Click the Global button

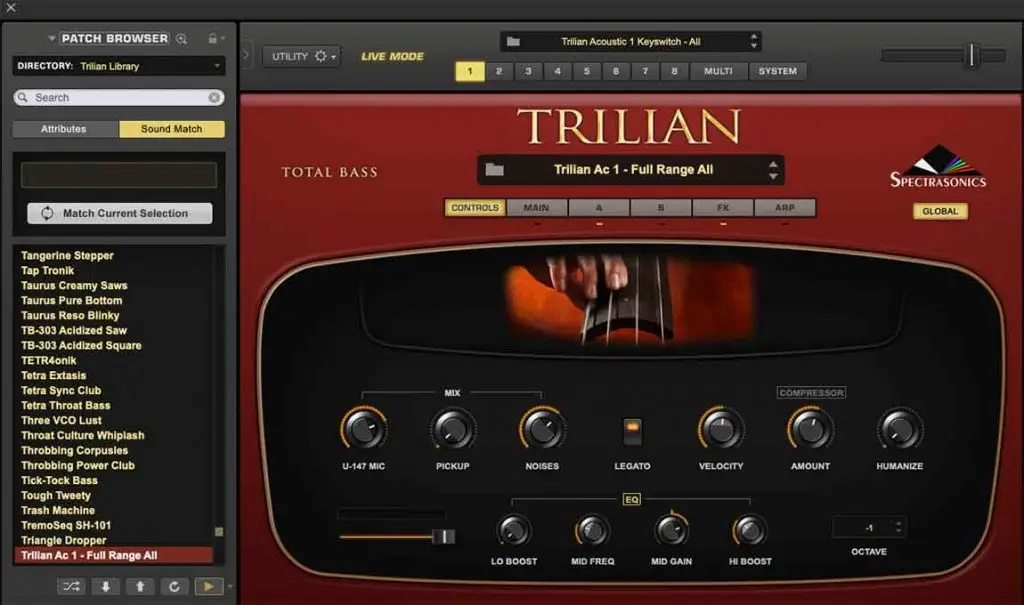tap(939, 211)
